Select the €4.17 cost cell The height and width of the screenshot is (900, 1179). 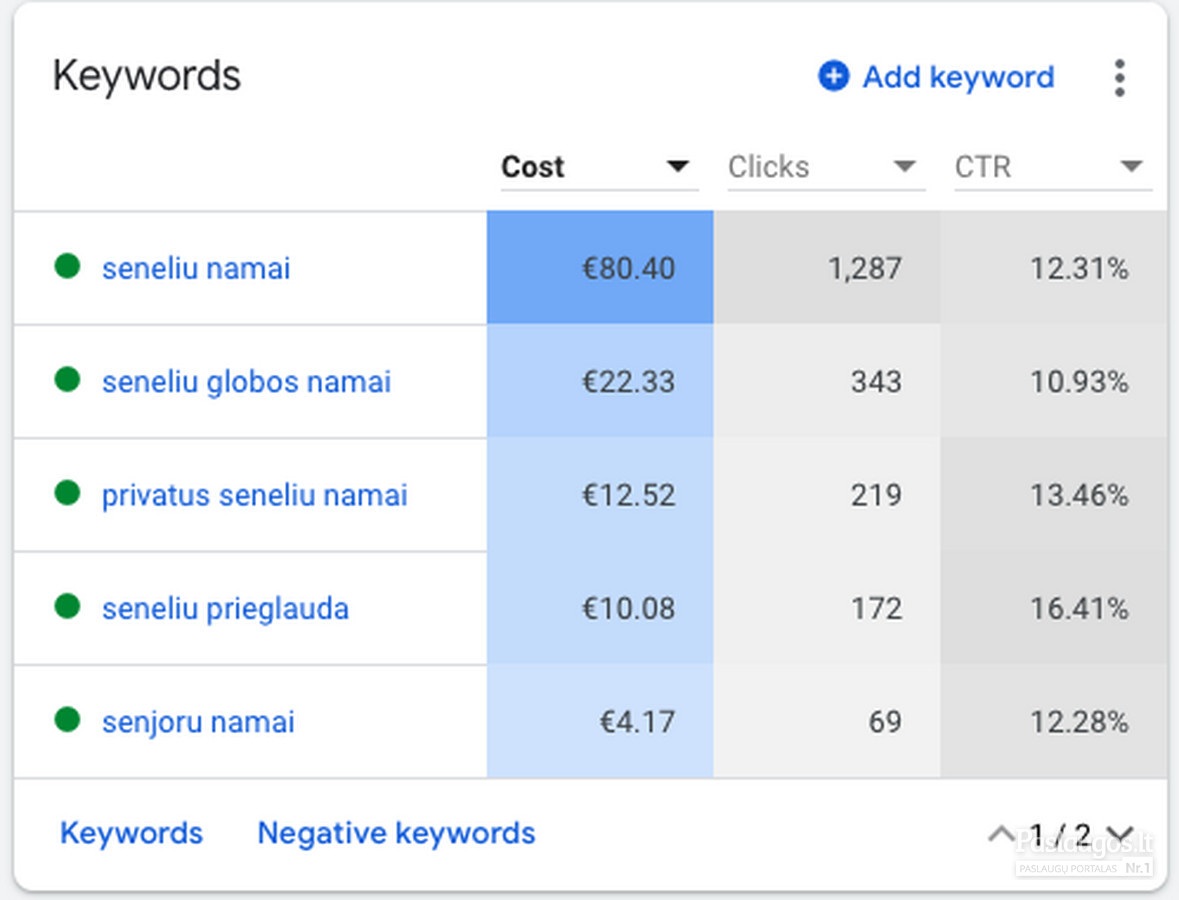[x=600, y=722]
